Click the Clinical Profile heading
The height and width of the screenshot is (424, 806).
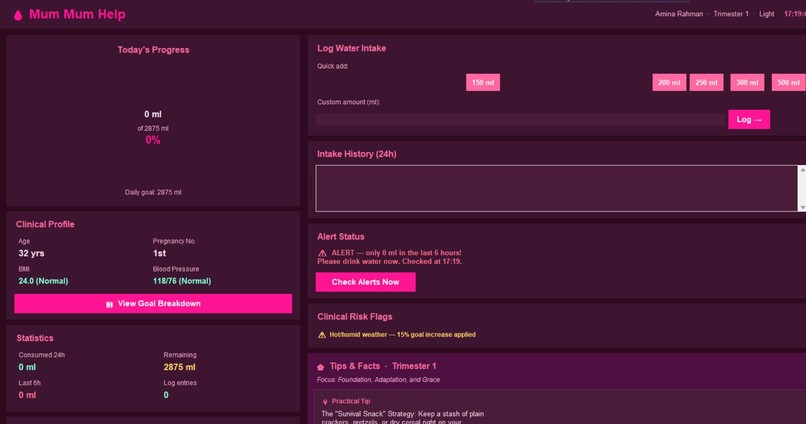point(45,224)
